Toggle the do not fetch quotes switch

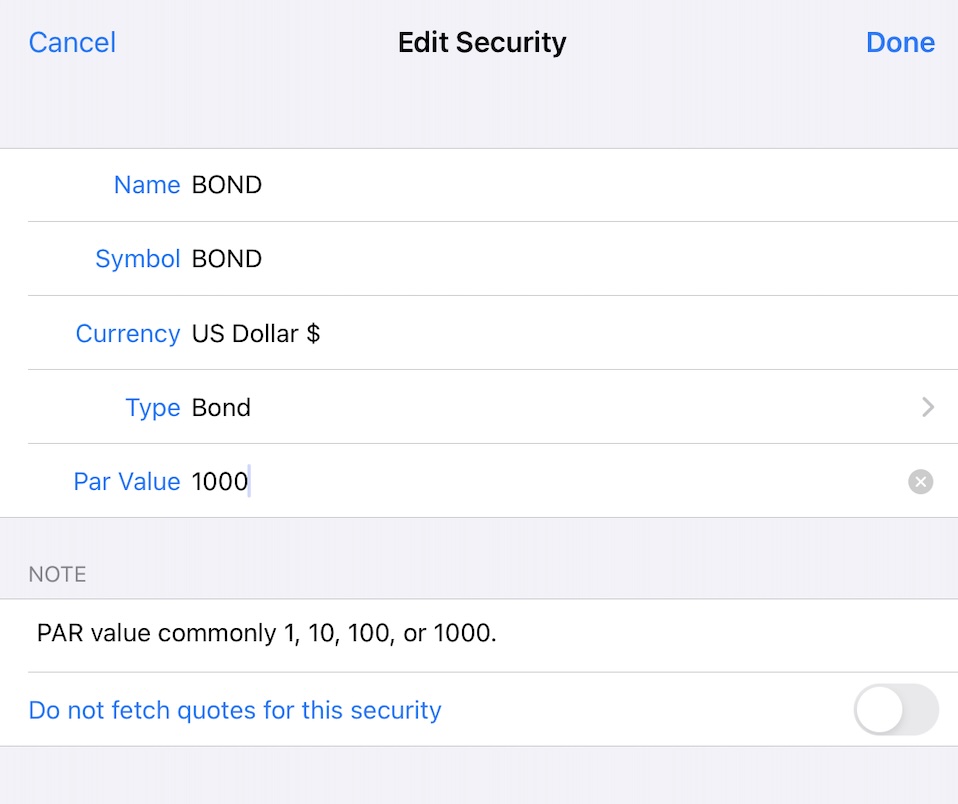coord(896,710)
